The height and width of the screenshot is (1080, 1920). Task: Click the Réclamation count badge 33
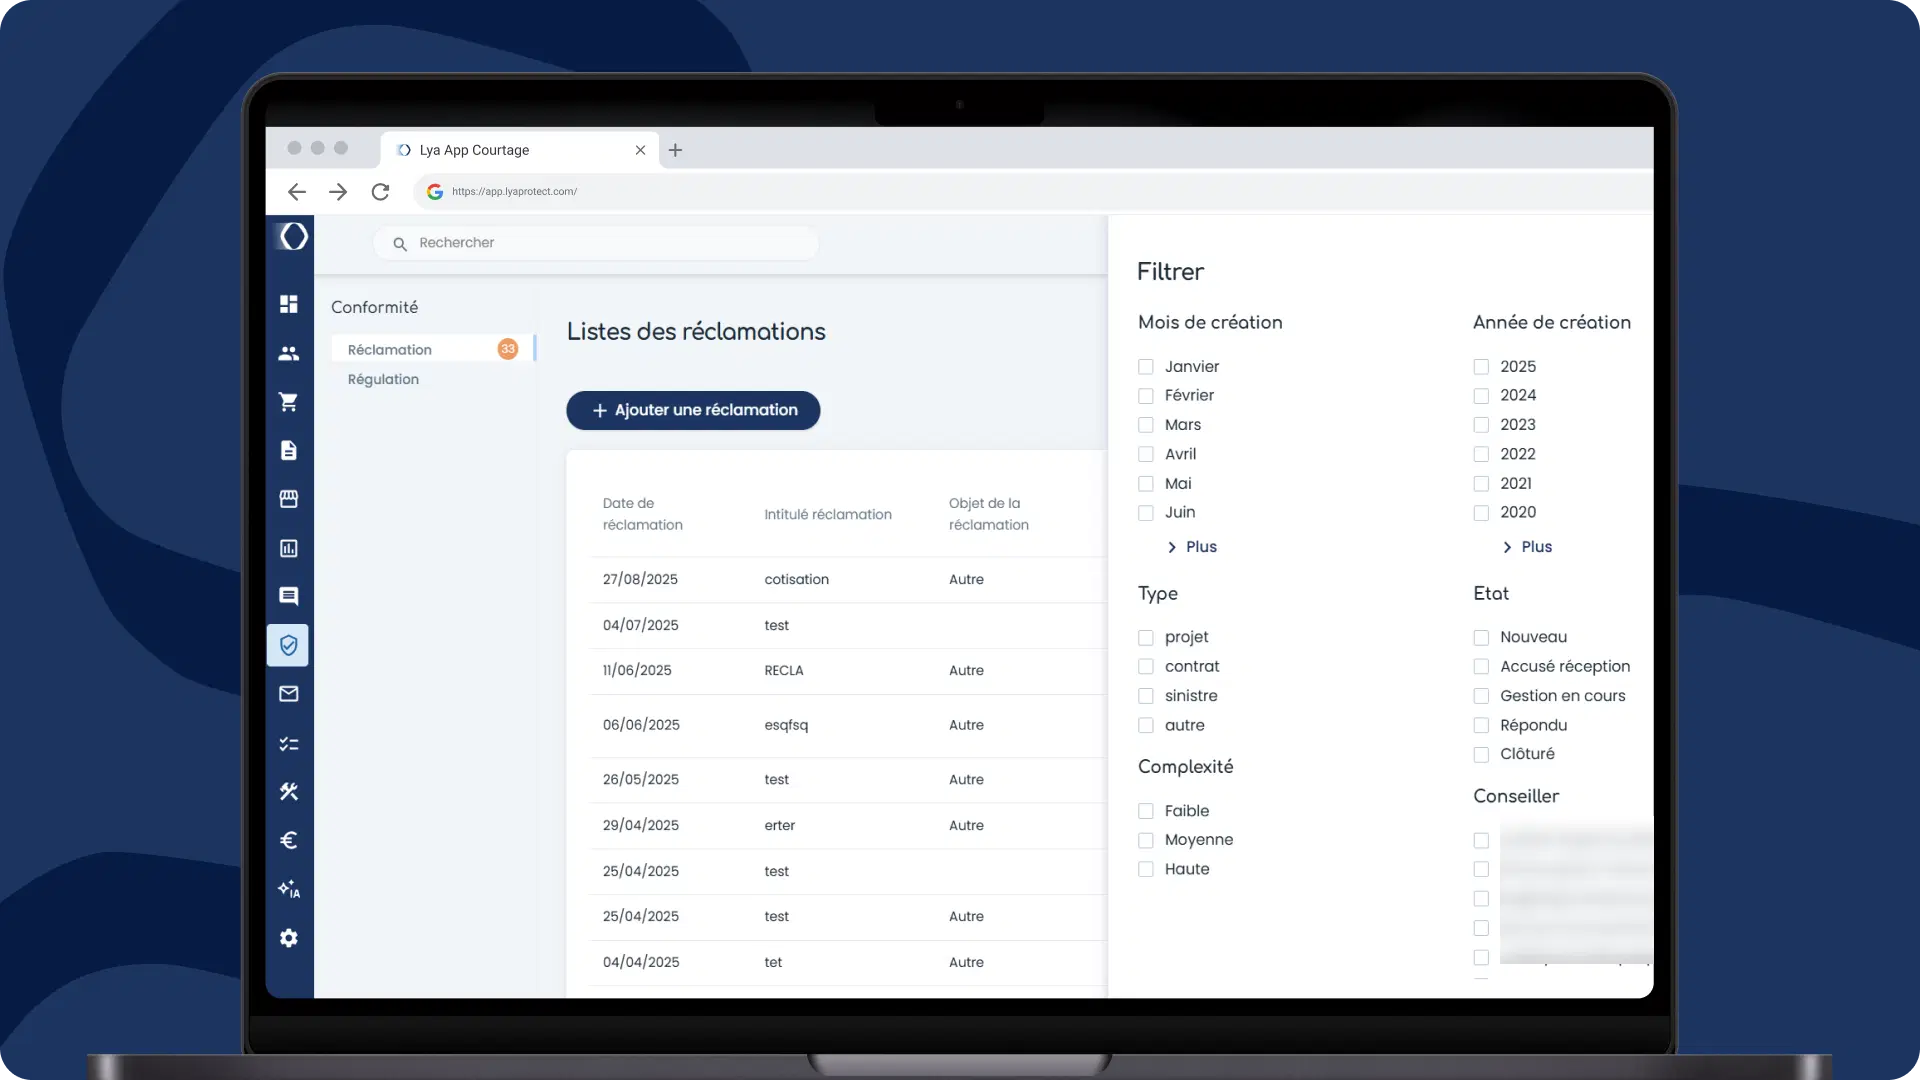coord(508,349)
